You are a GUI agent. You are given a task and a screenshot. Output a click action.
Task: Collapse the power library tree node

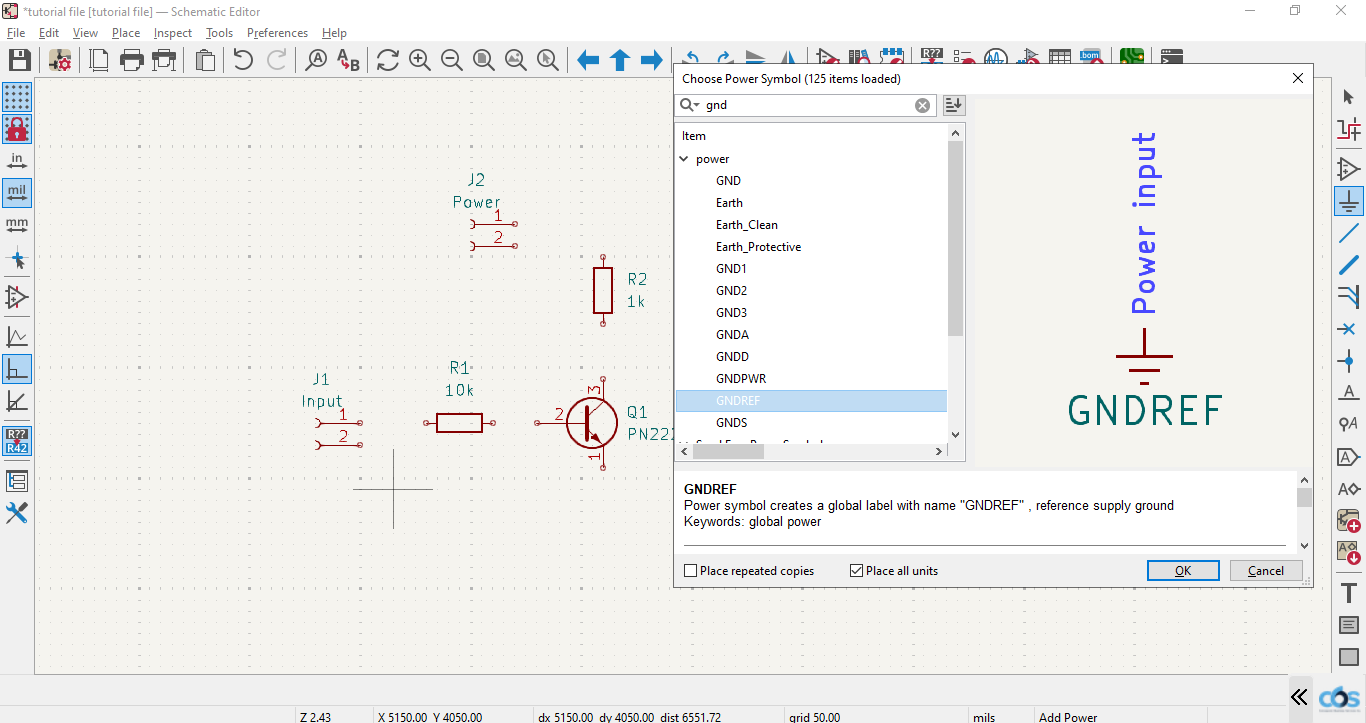point(684,159)
